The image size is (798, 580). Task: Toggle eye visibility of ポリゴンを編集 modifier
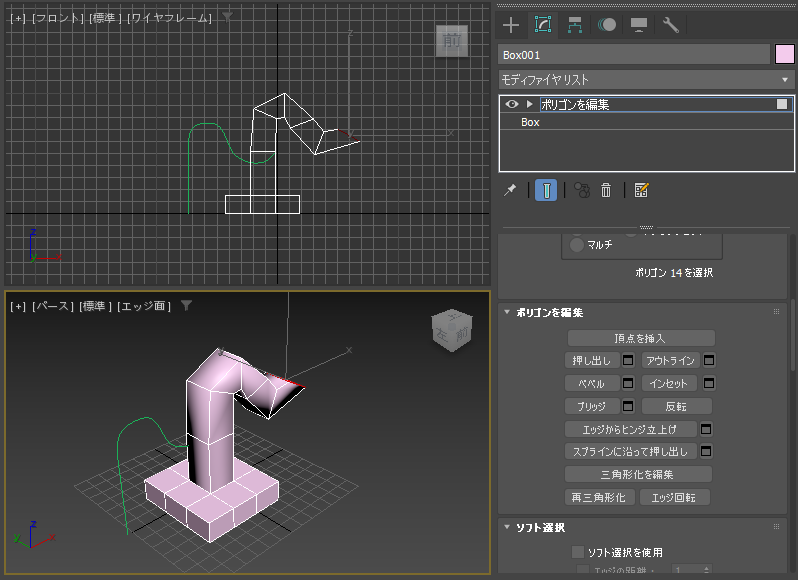512,104
